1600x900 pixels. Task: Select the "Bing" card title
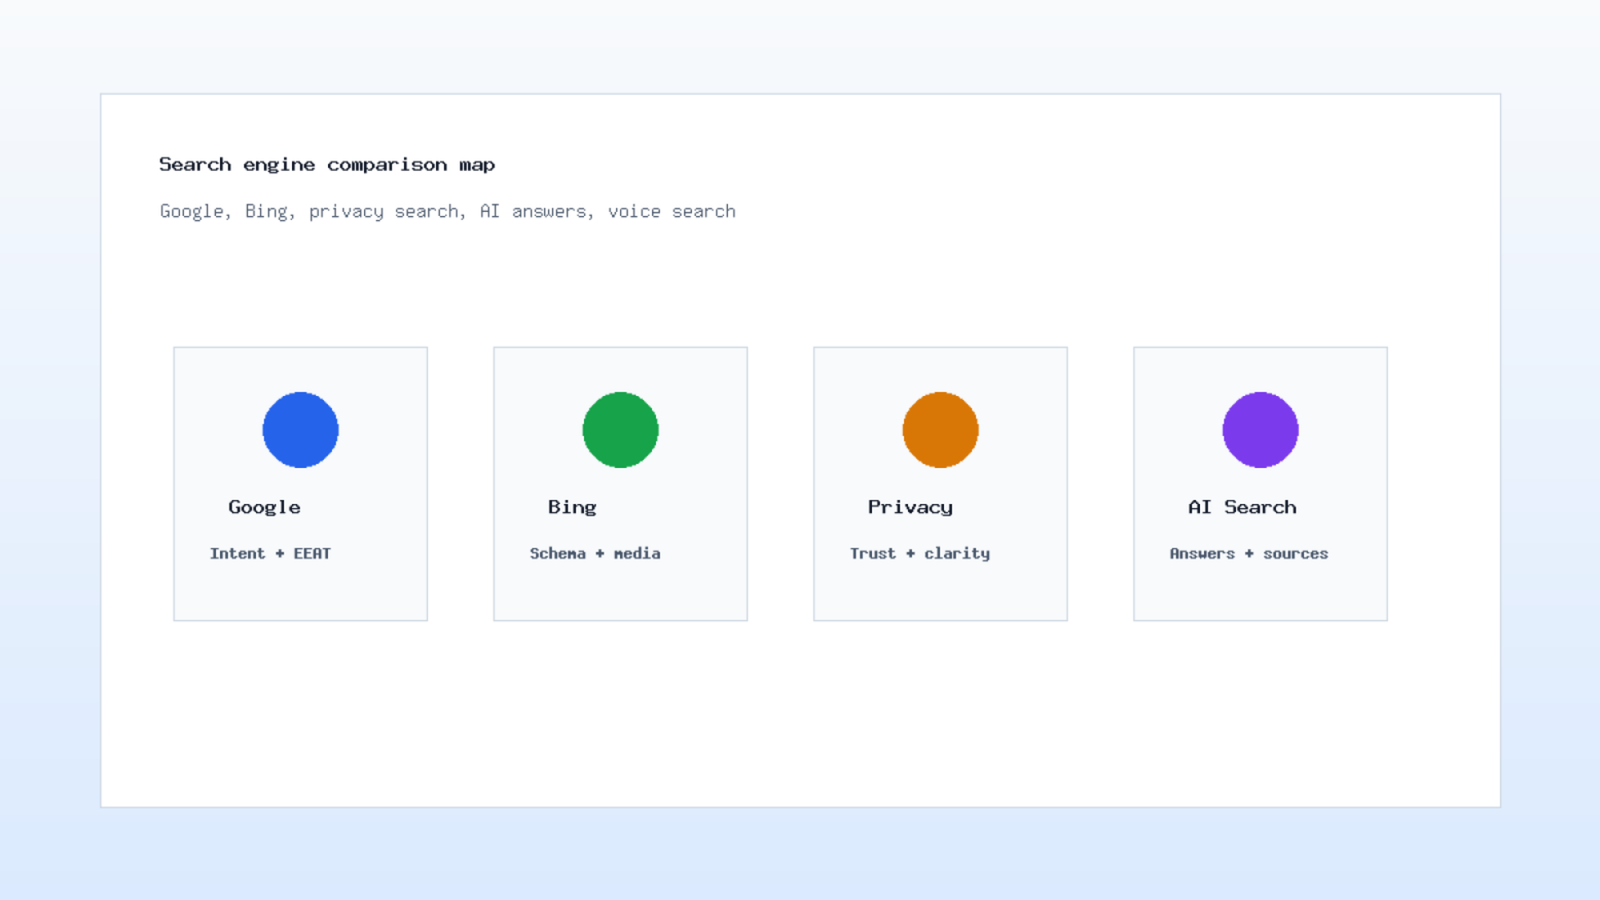(572, 507)
